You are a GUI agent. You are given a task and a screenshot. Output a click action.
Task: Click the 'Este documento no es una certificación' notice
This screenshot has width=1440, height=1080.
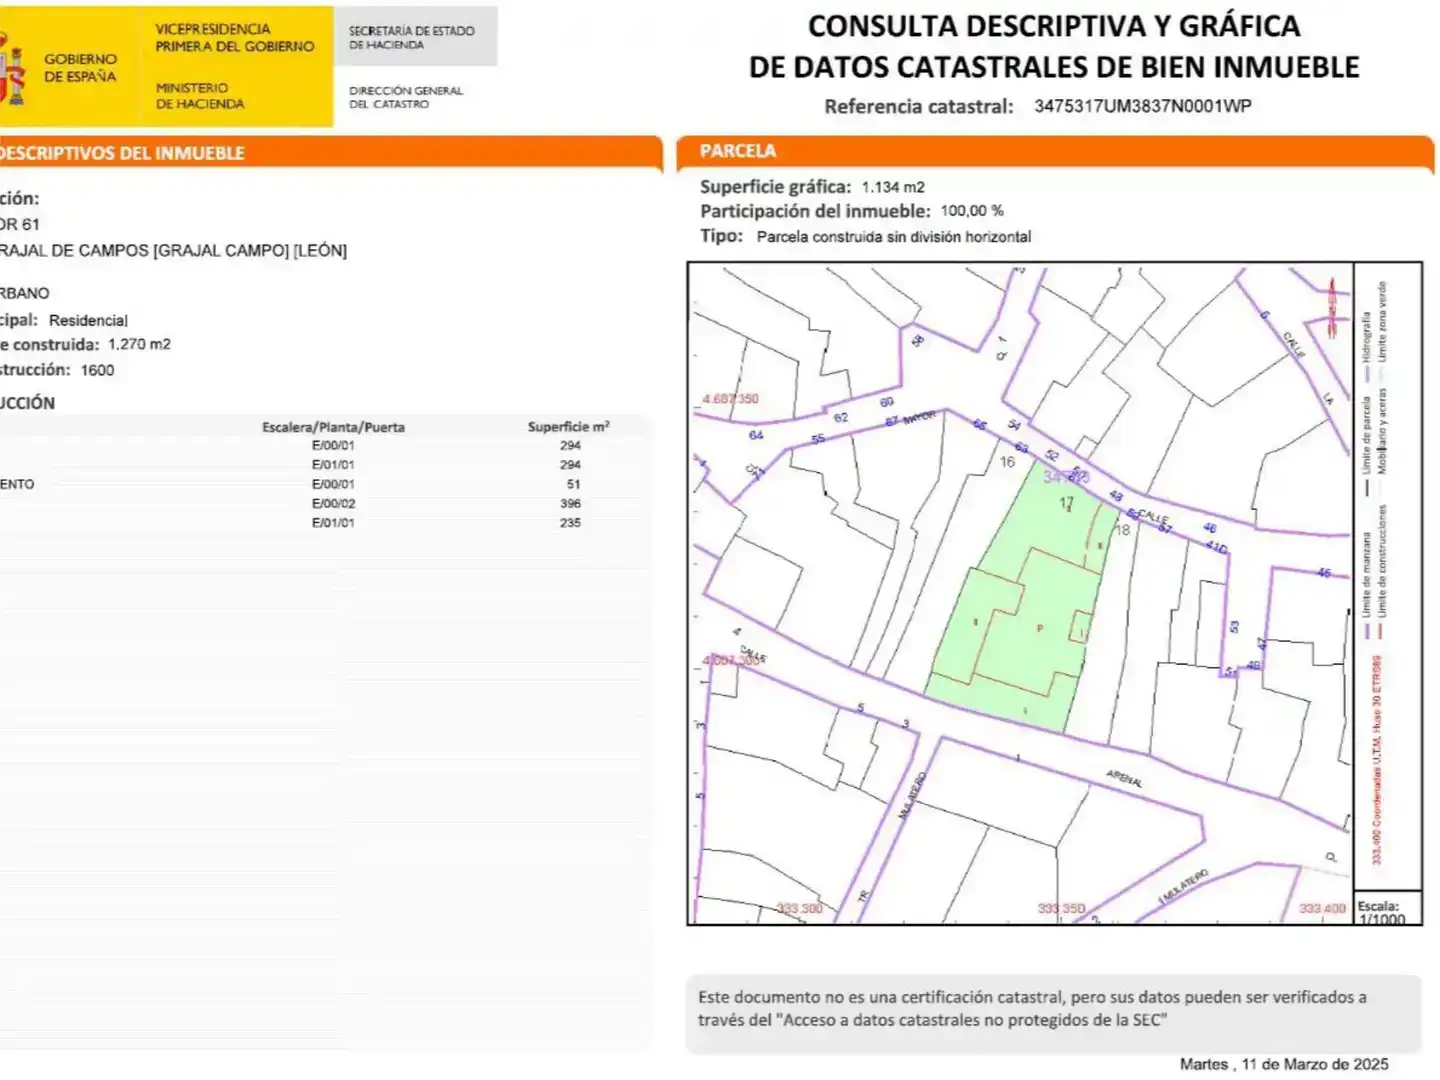coord(1053,1012)
